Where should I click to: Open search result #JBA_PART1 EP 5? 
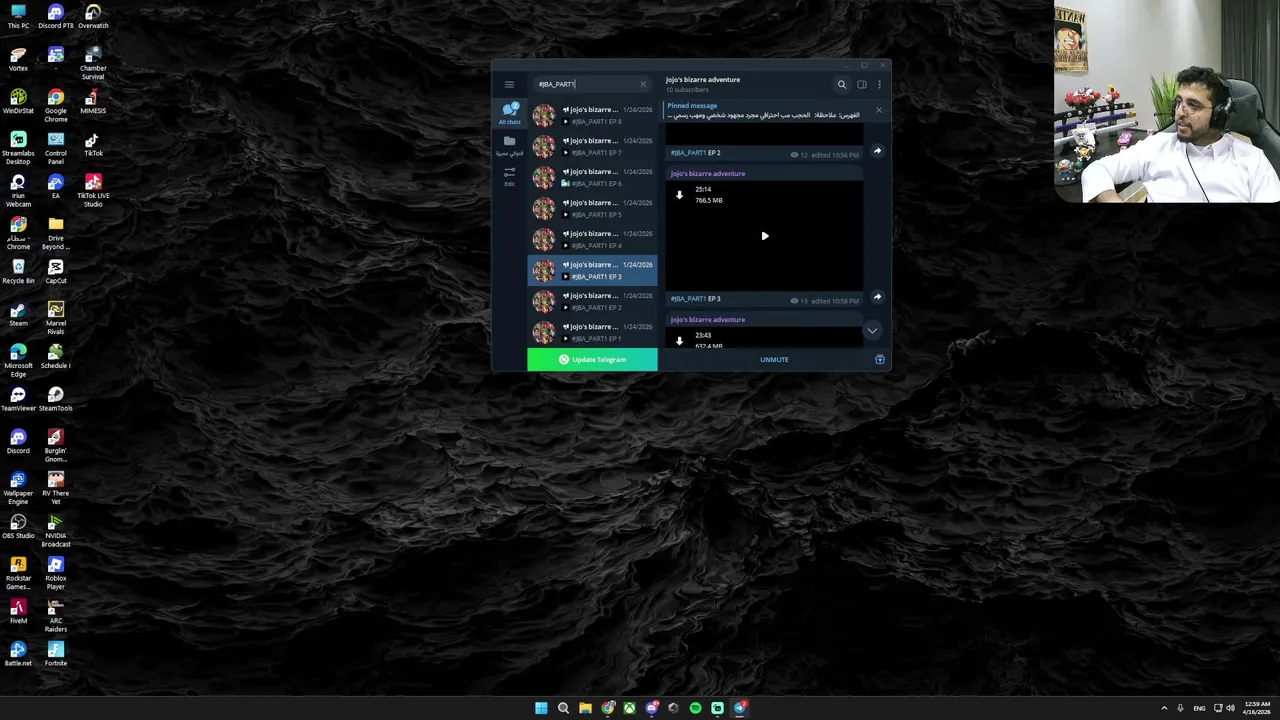[x=592, y=208]
